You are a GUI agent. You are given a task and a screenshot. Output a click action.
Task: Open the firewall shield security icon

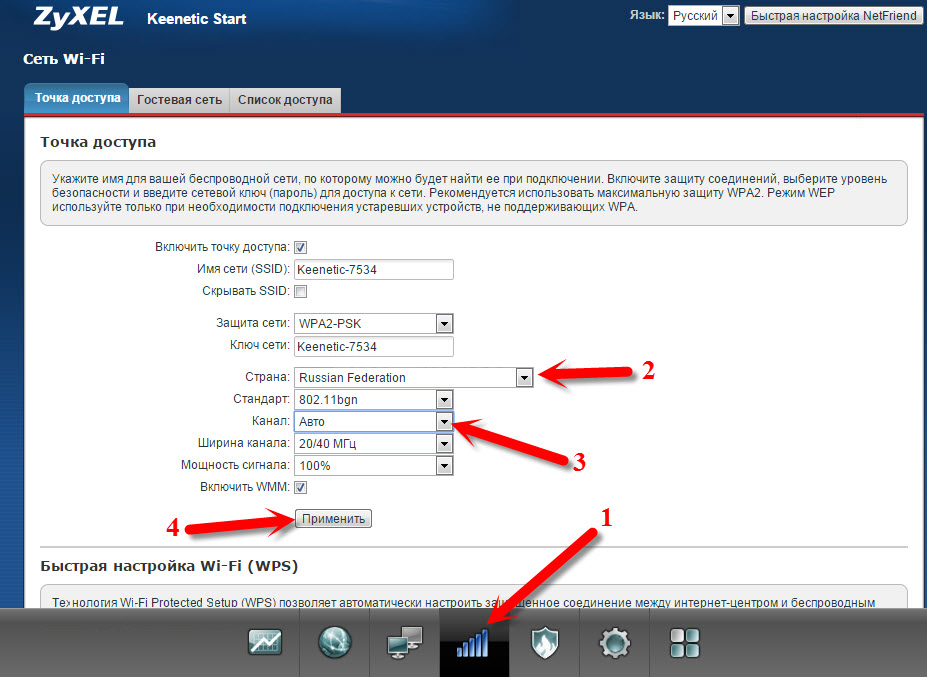pyautogui.click(x=544, y=643)
